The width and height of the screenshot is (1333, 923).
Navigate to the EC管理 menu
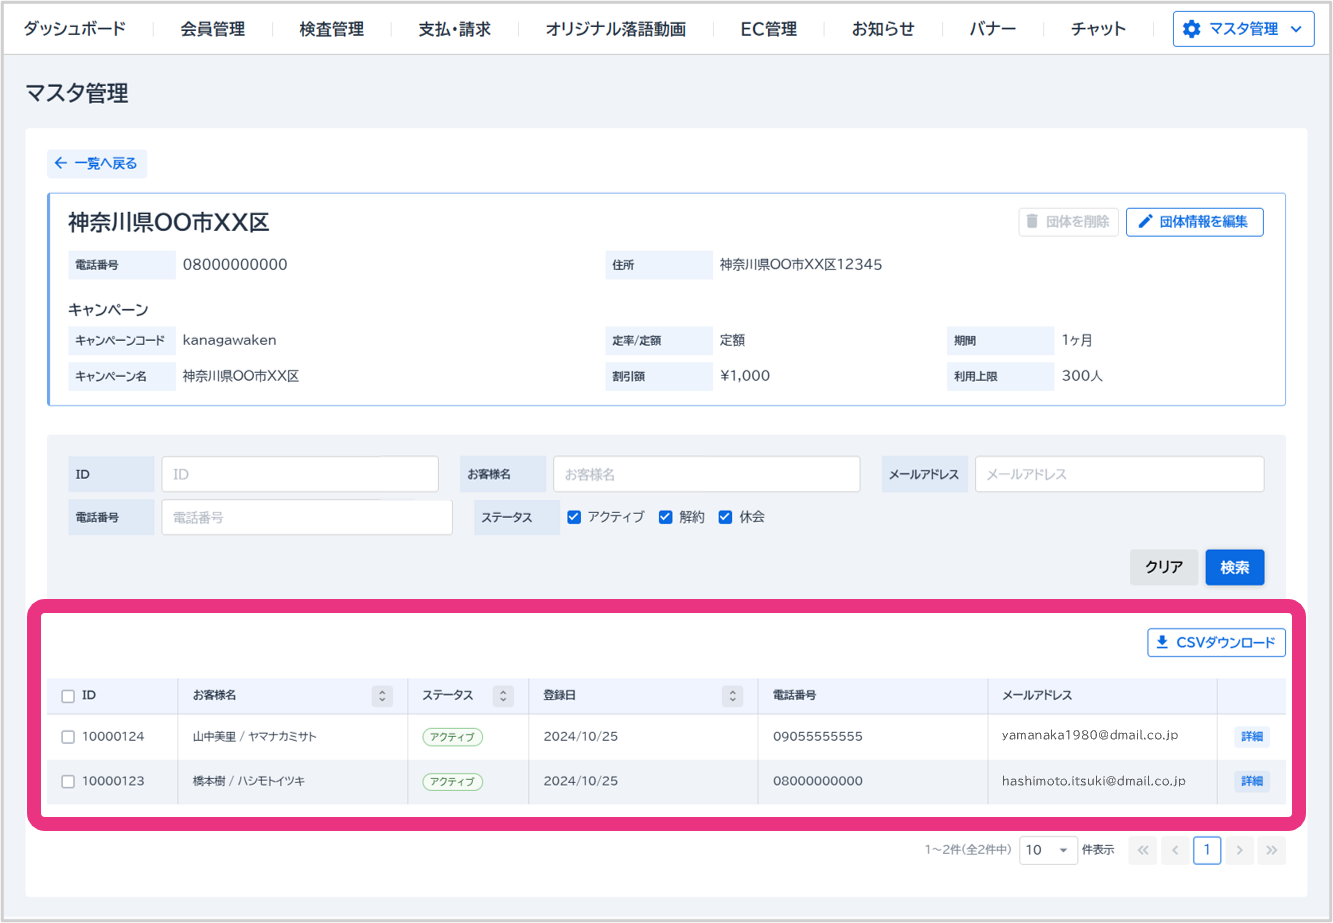[768, 29]
